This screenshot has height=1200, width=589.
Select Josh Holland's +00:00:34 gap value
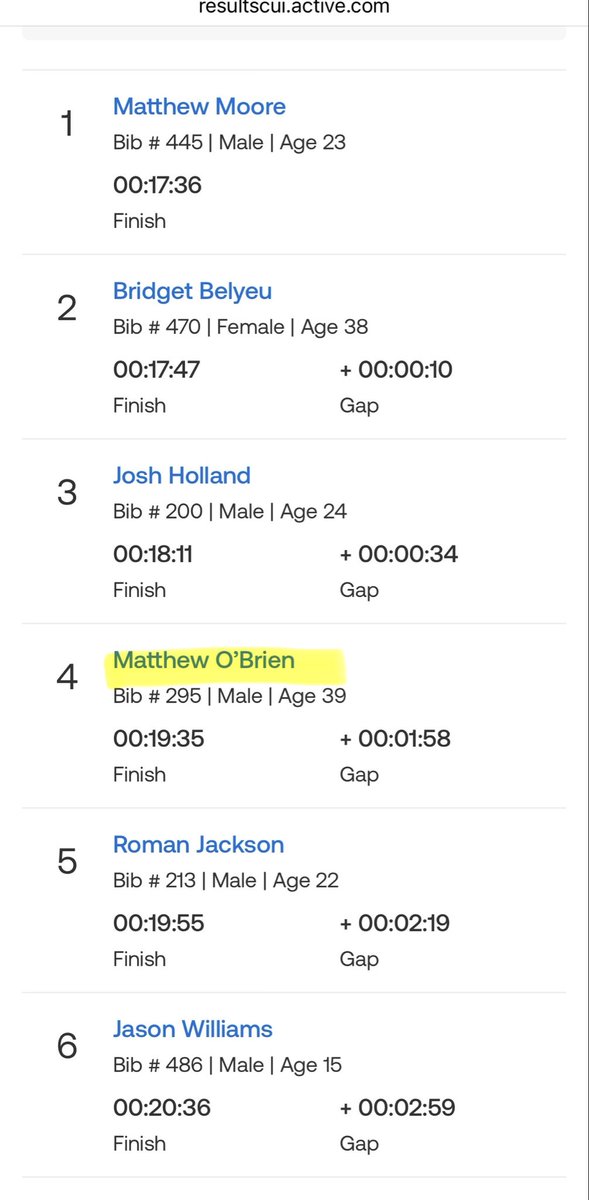point(399,554)
